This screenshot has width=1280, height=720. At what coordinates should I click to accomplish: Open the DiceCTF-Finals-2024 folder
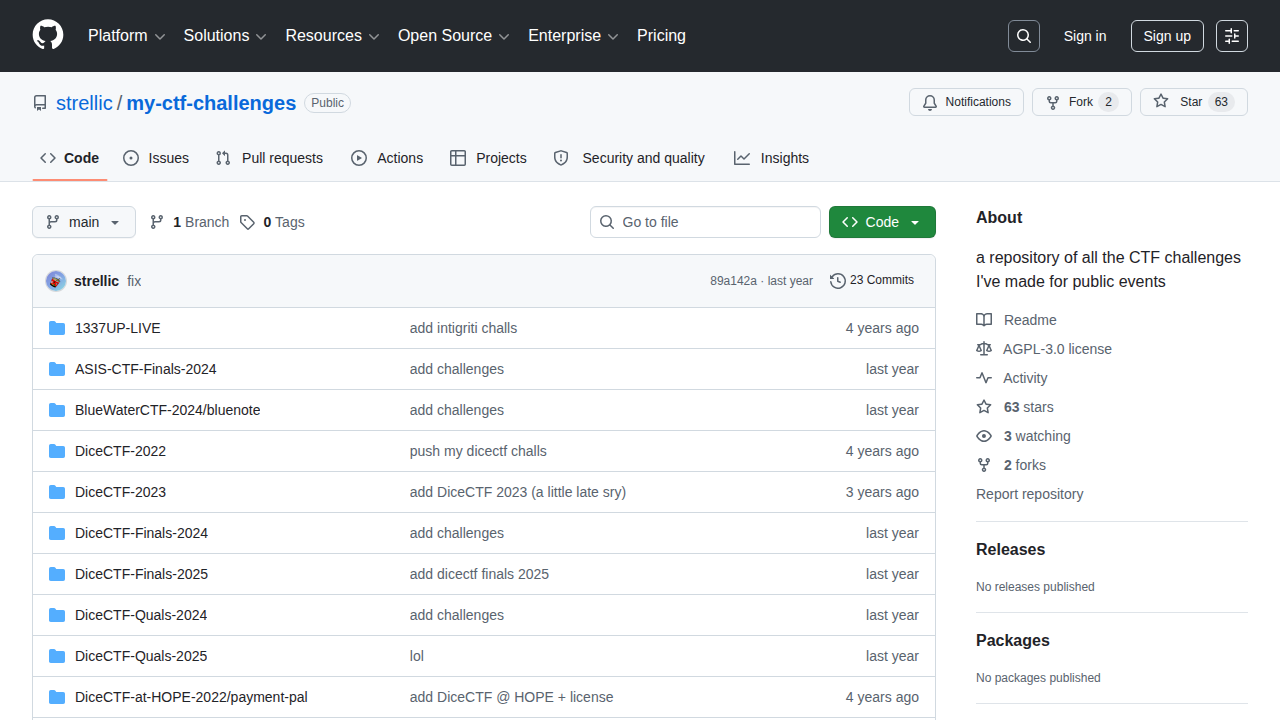click(x=141, y=533)
